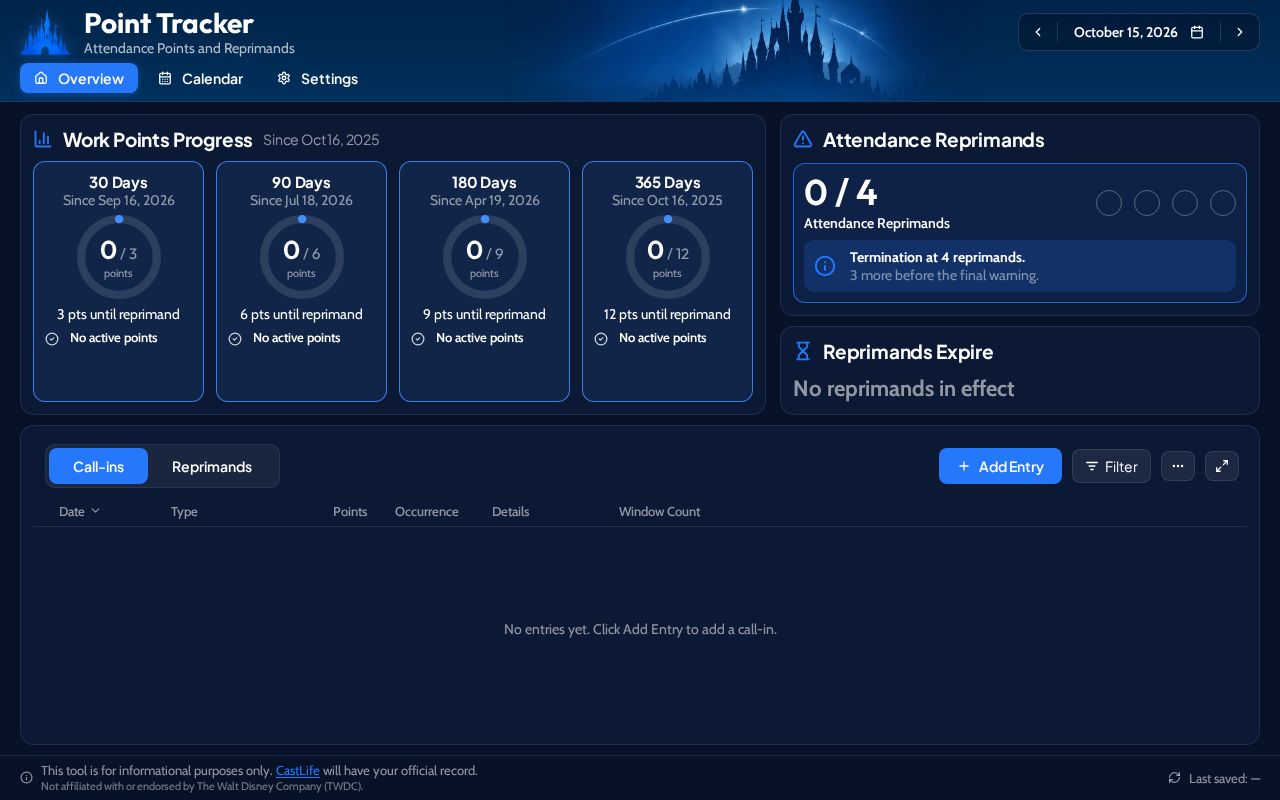Click the Details column header

pos(511,511)
